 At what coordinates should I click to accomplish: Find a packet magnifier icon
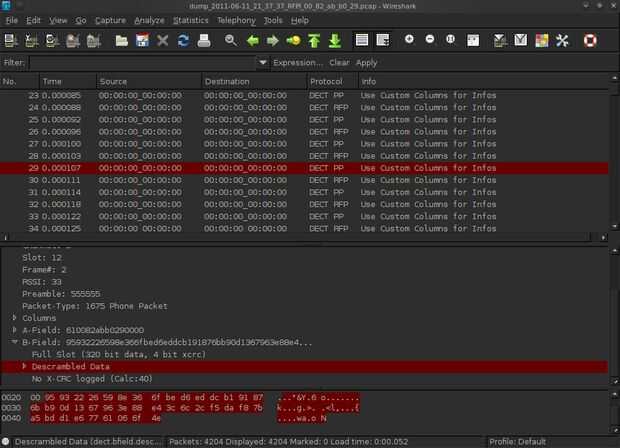(x=231, y=40)
